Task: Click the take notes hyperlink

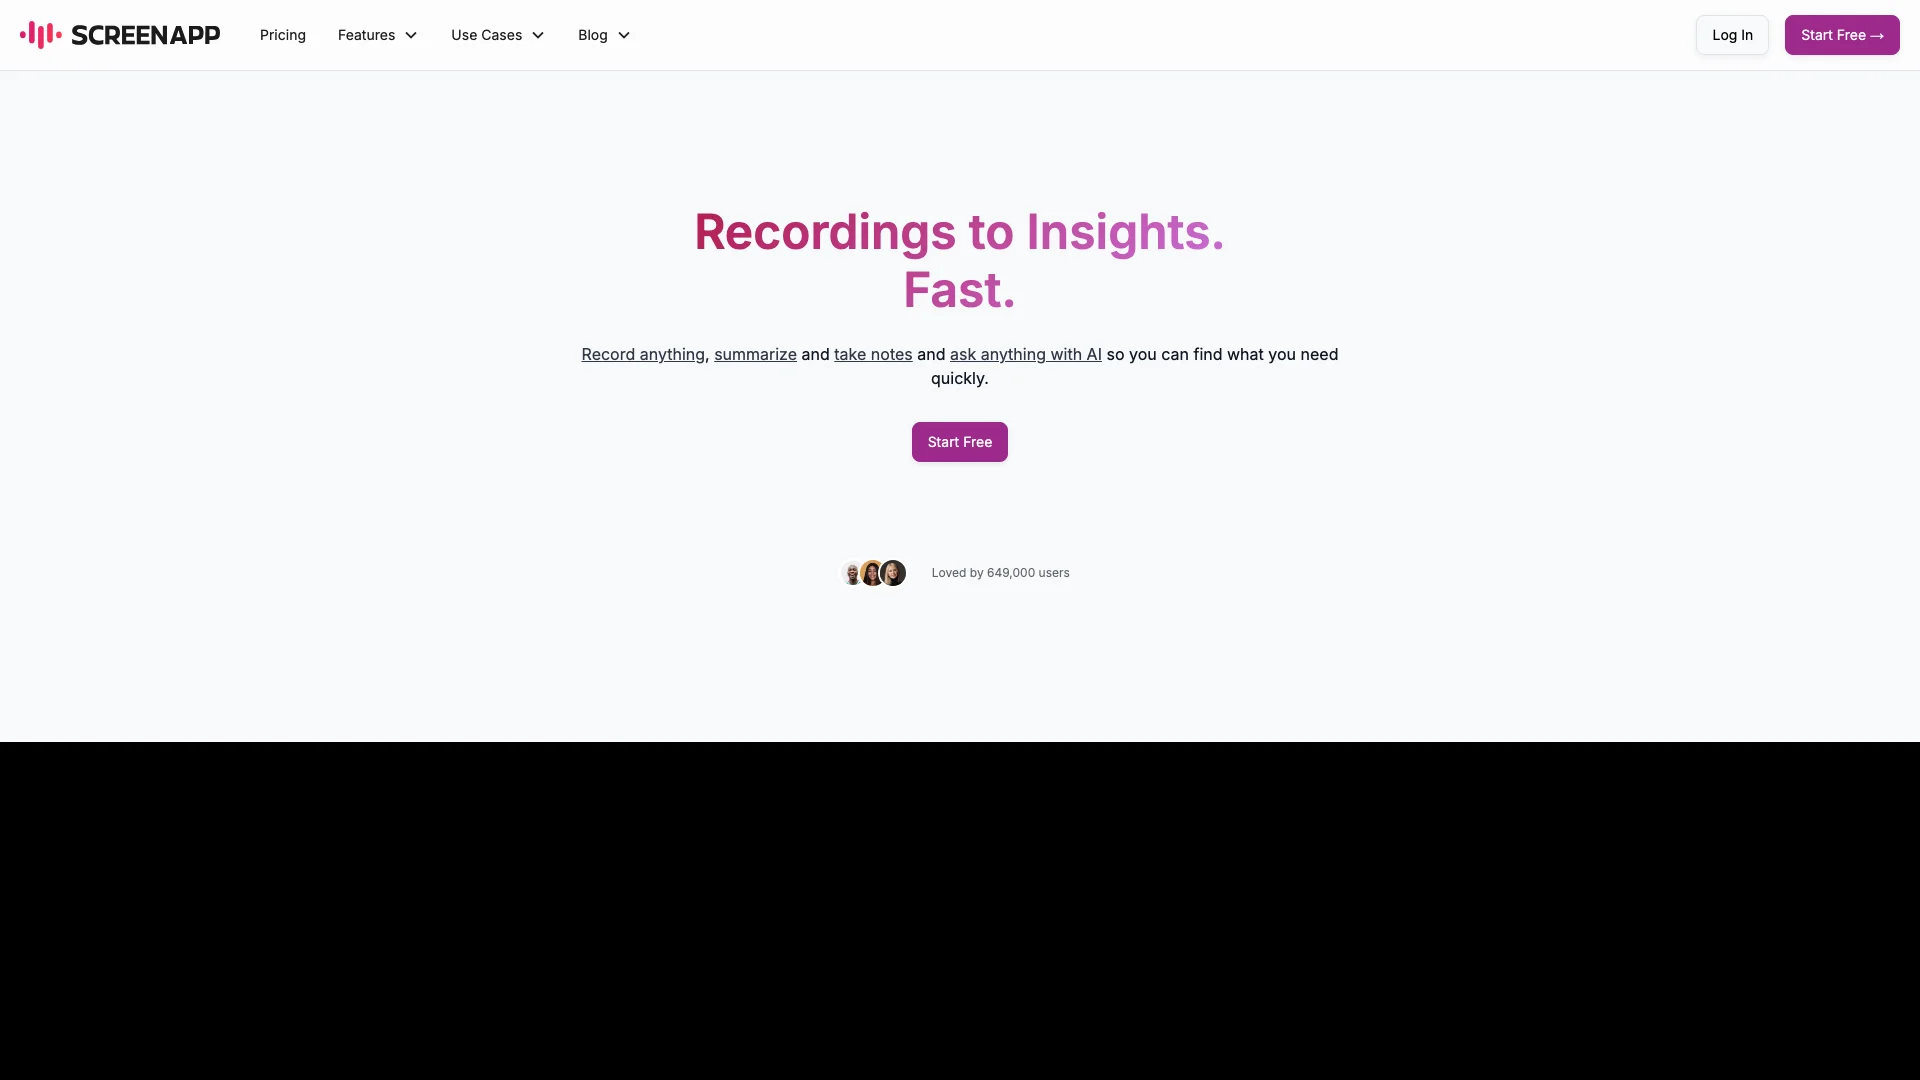Action: pos(873,353)
